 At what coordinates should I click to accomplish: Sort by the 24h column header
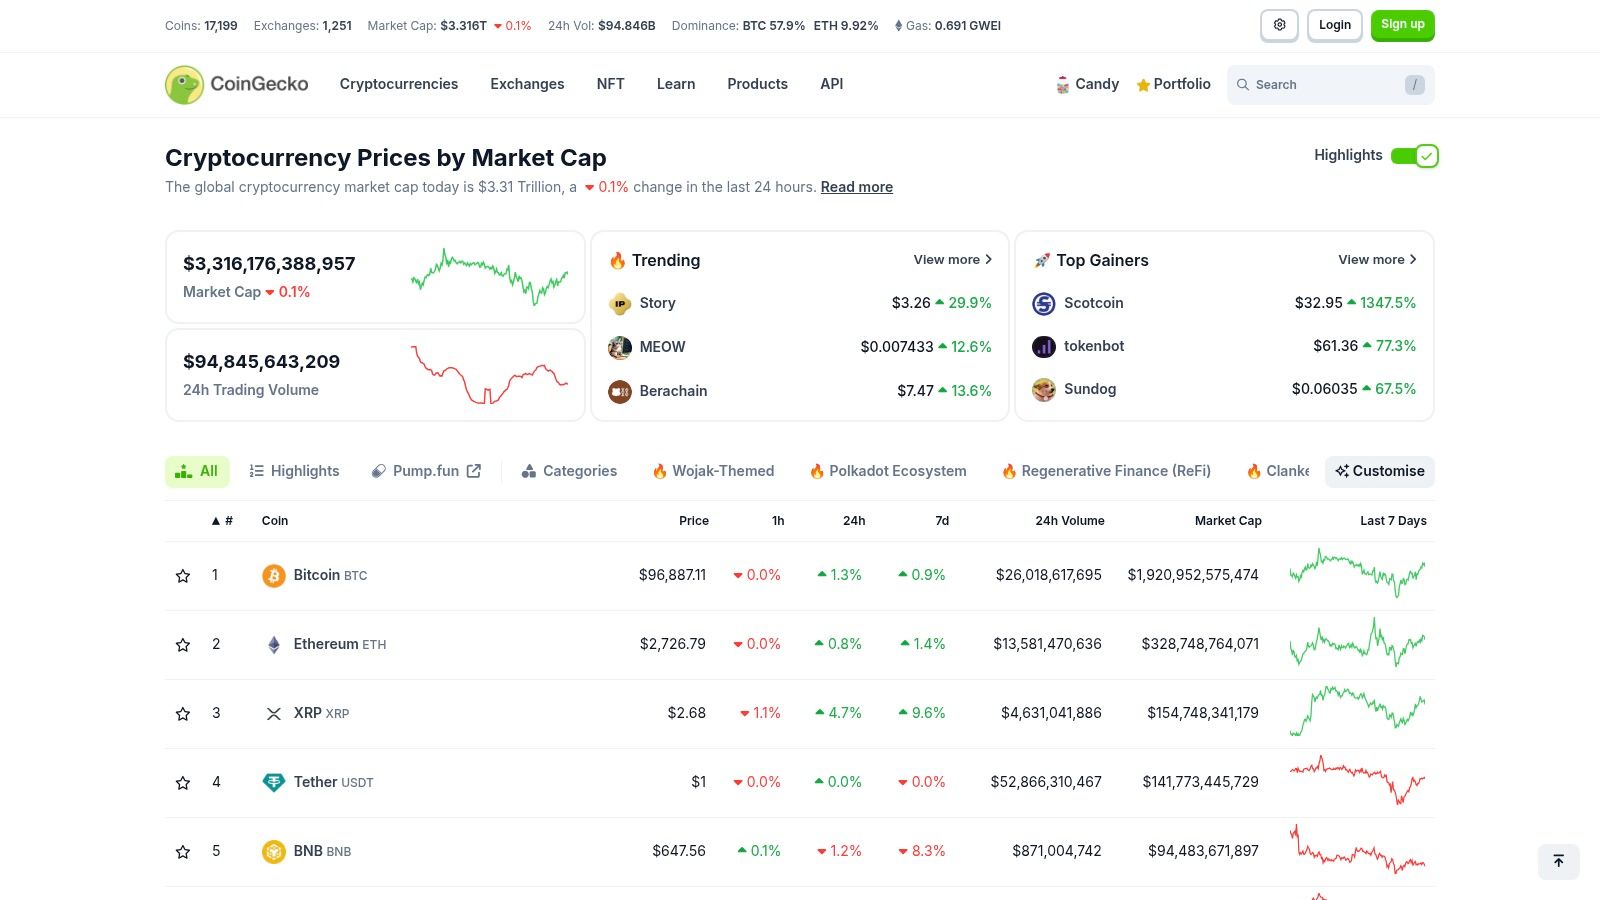click(854, 521)
